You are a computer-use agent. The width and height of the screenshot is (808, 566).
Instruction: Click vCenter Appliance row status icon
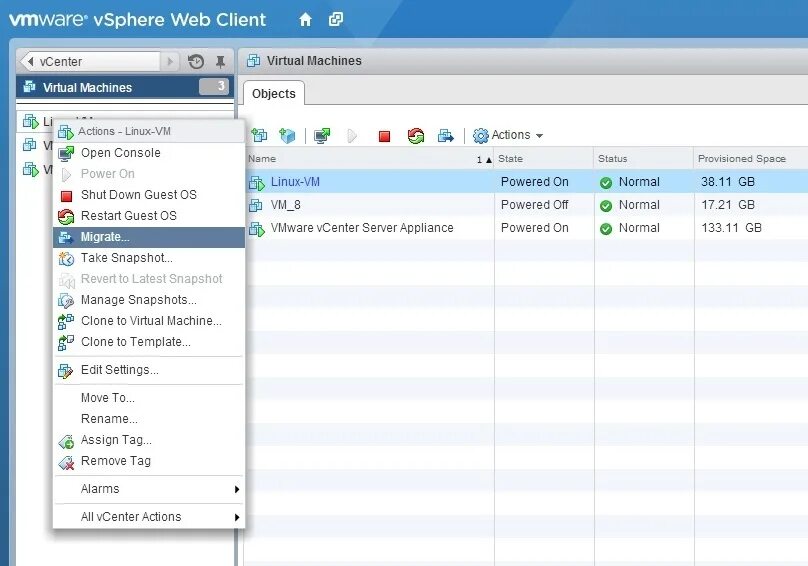tap(606, 228)
